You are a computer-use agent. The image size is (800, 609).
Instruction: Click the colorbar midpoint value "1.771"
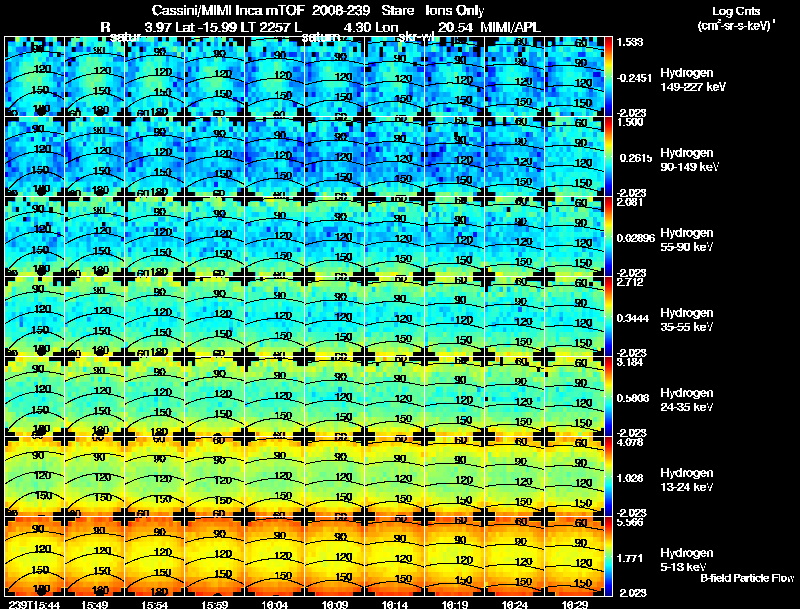(x=630, y=559)
